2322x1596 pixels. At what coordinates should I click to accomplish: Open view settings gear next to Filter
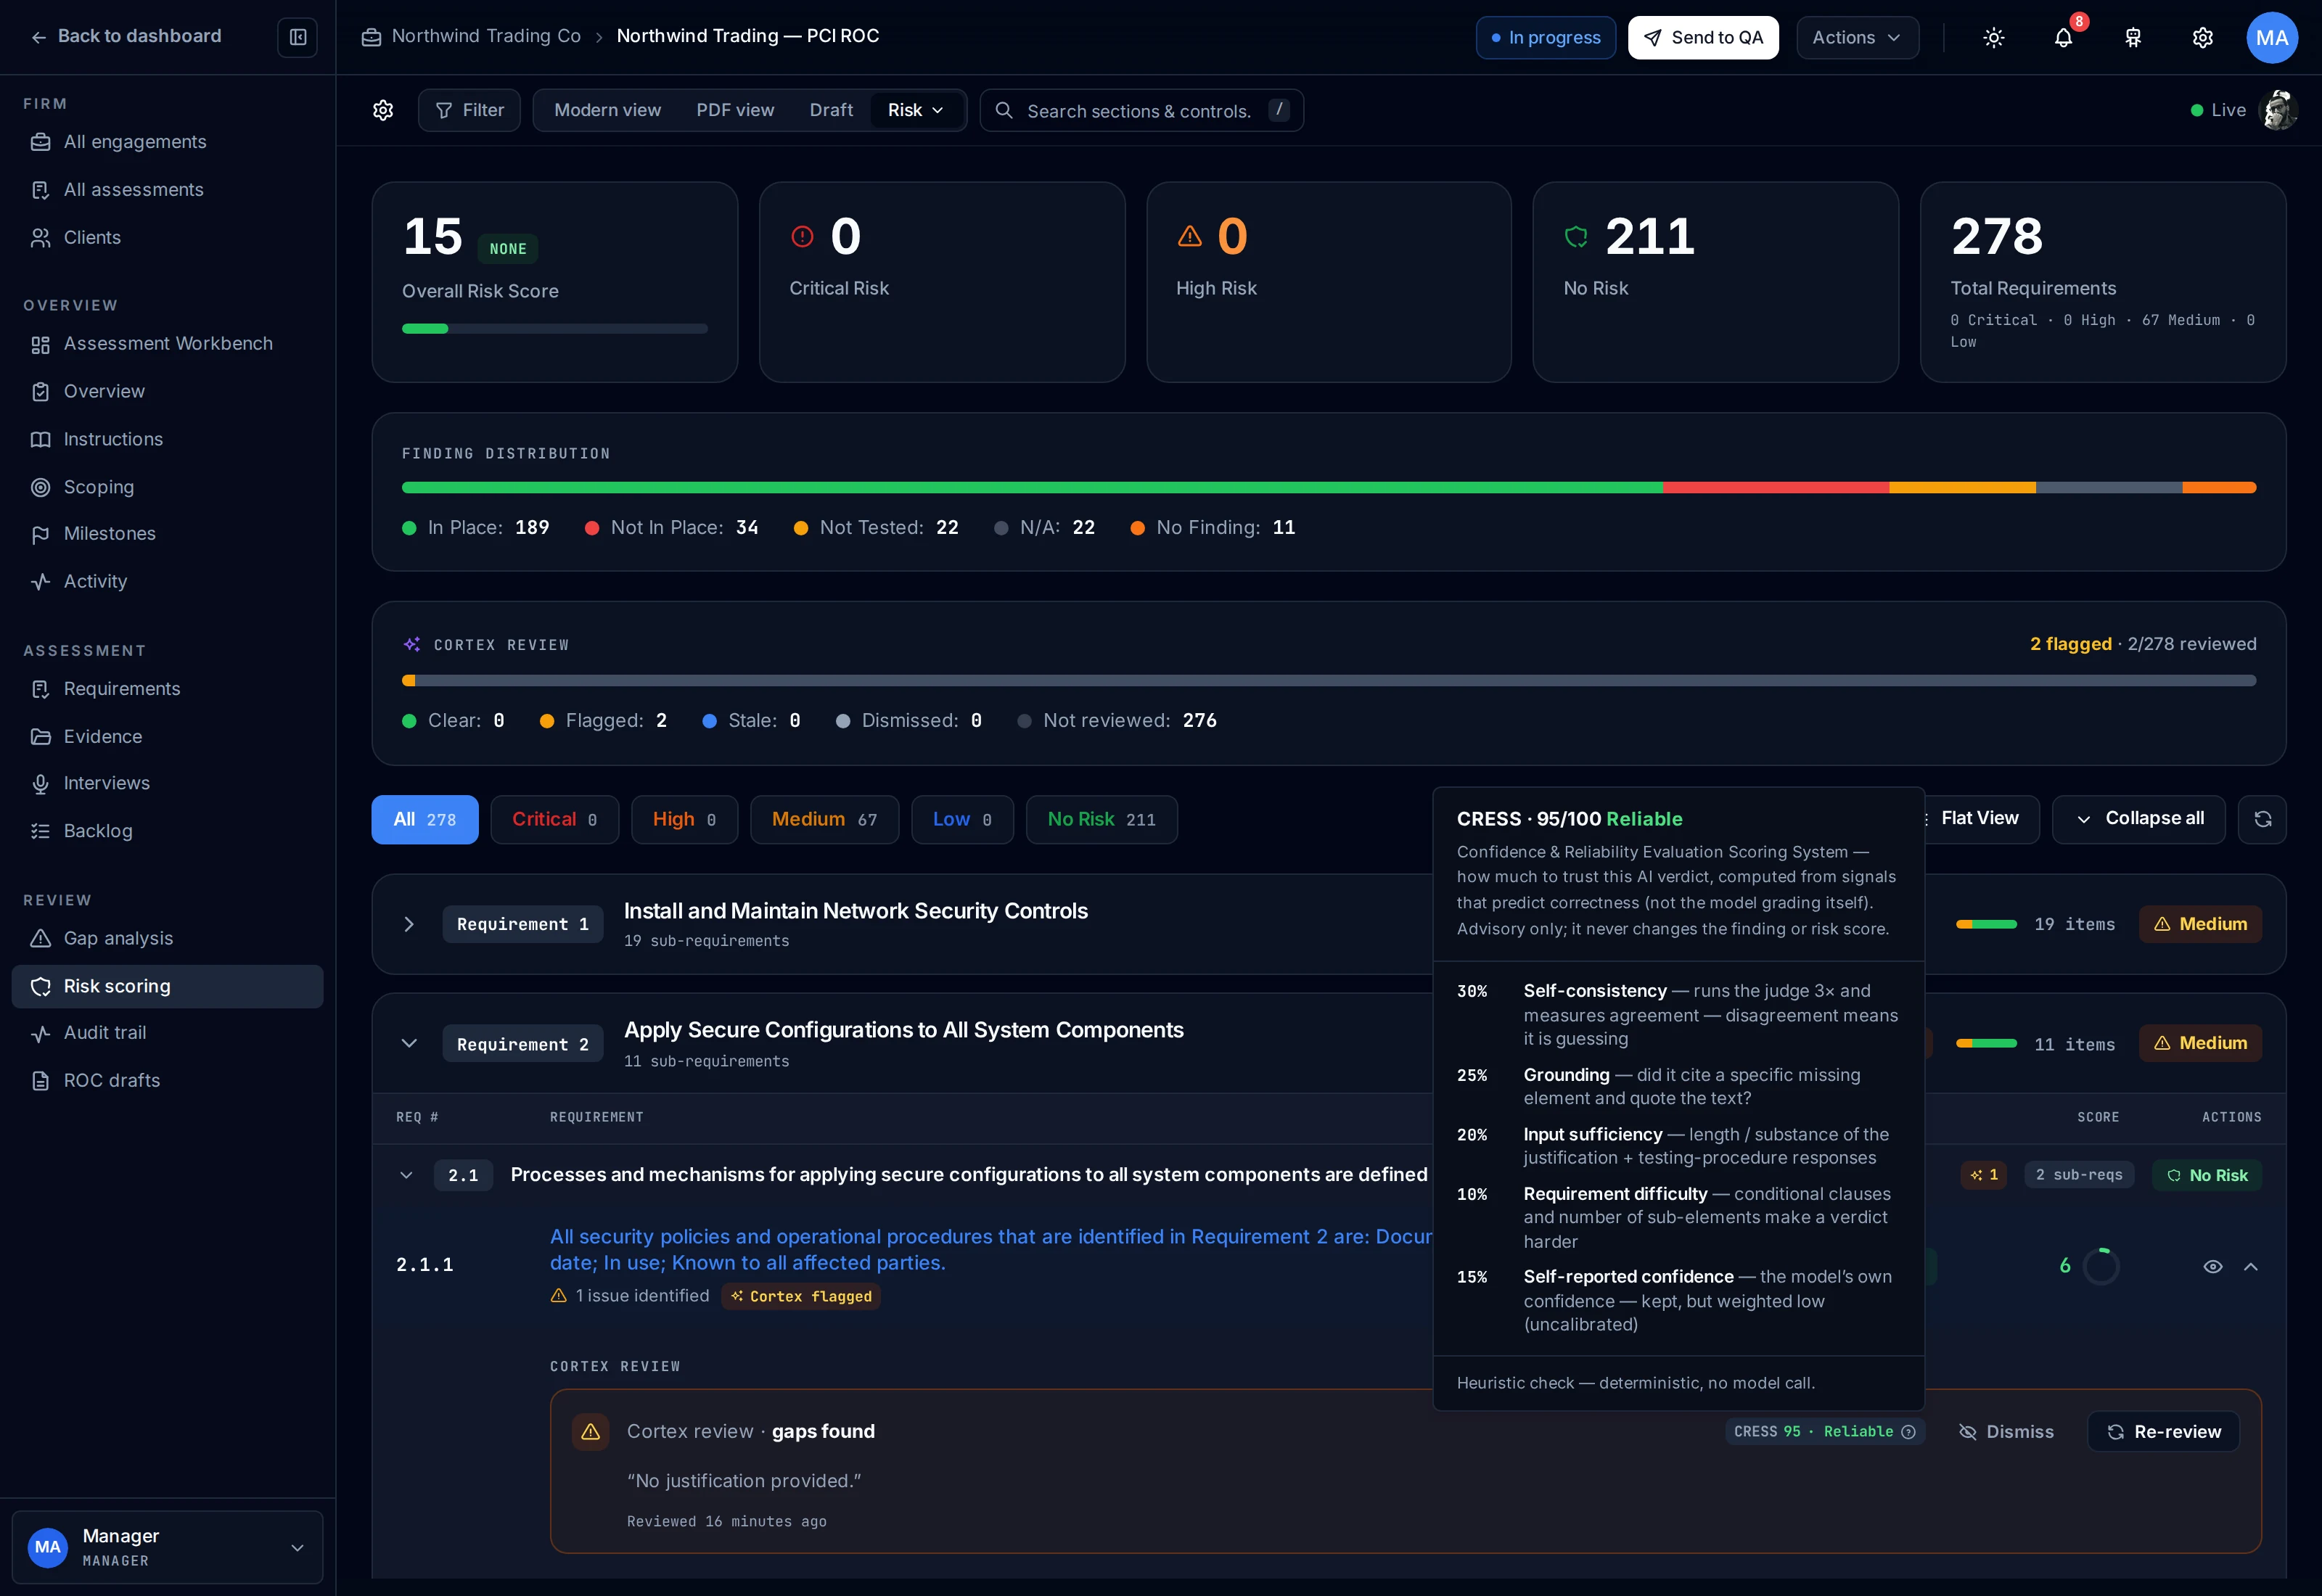(383, 110)
